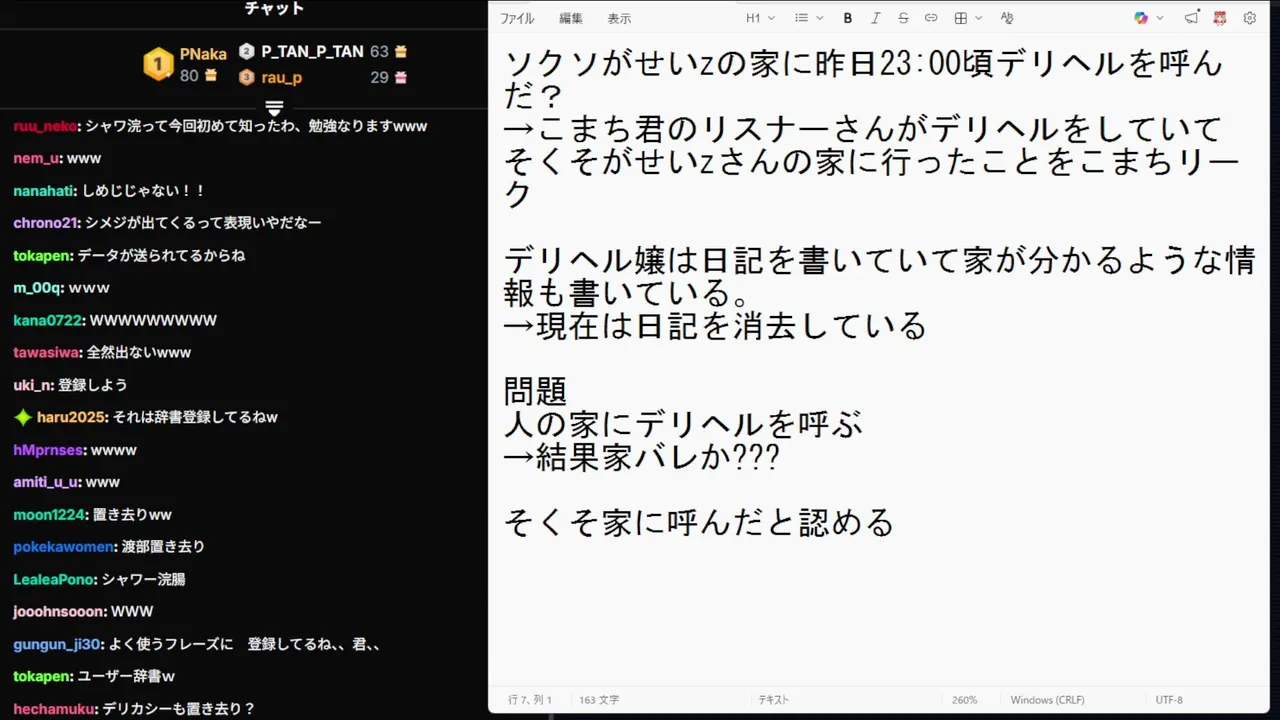Screen dimensions: 1280x720
Task: Click the gift icon beside 63
Action: tap(401, 51)
